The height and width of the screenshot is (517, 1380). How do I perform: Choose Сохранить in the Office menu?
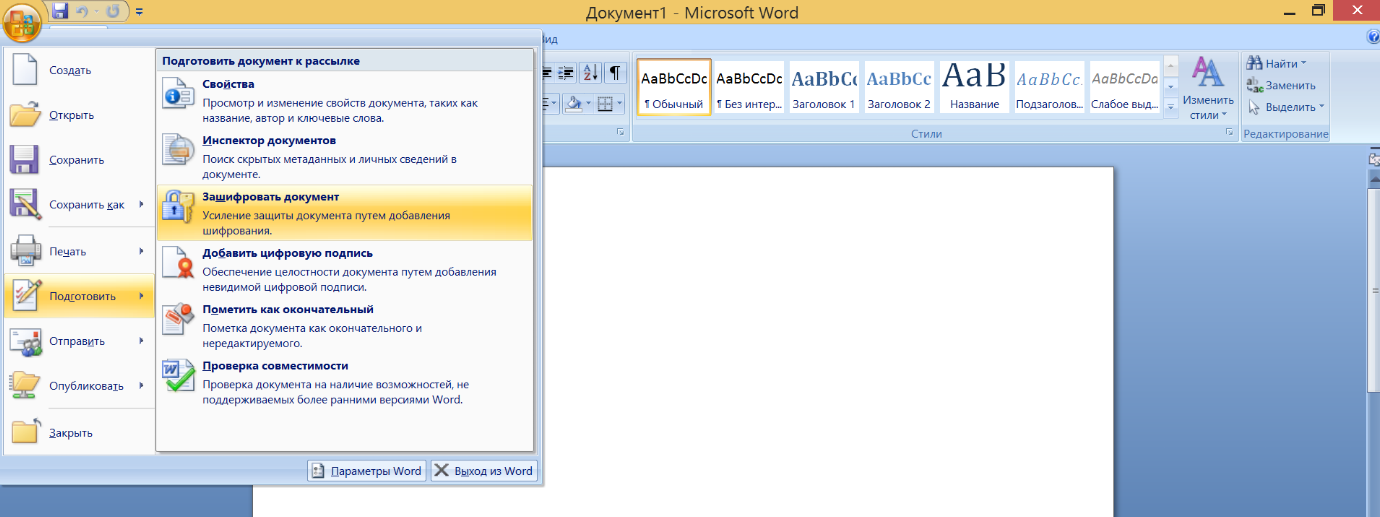[x=79, y=160]
